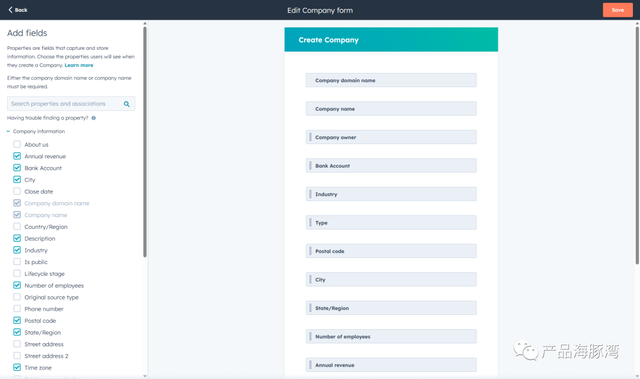Go back using the Back arrow
Screen dimensions: 640x379
(x=18, y=10)
